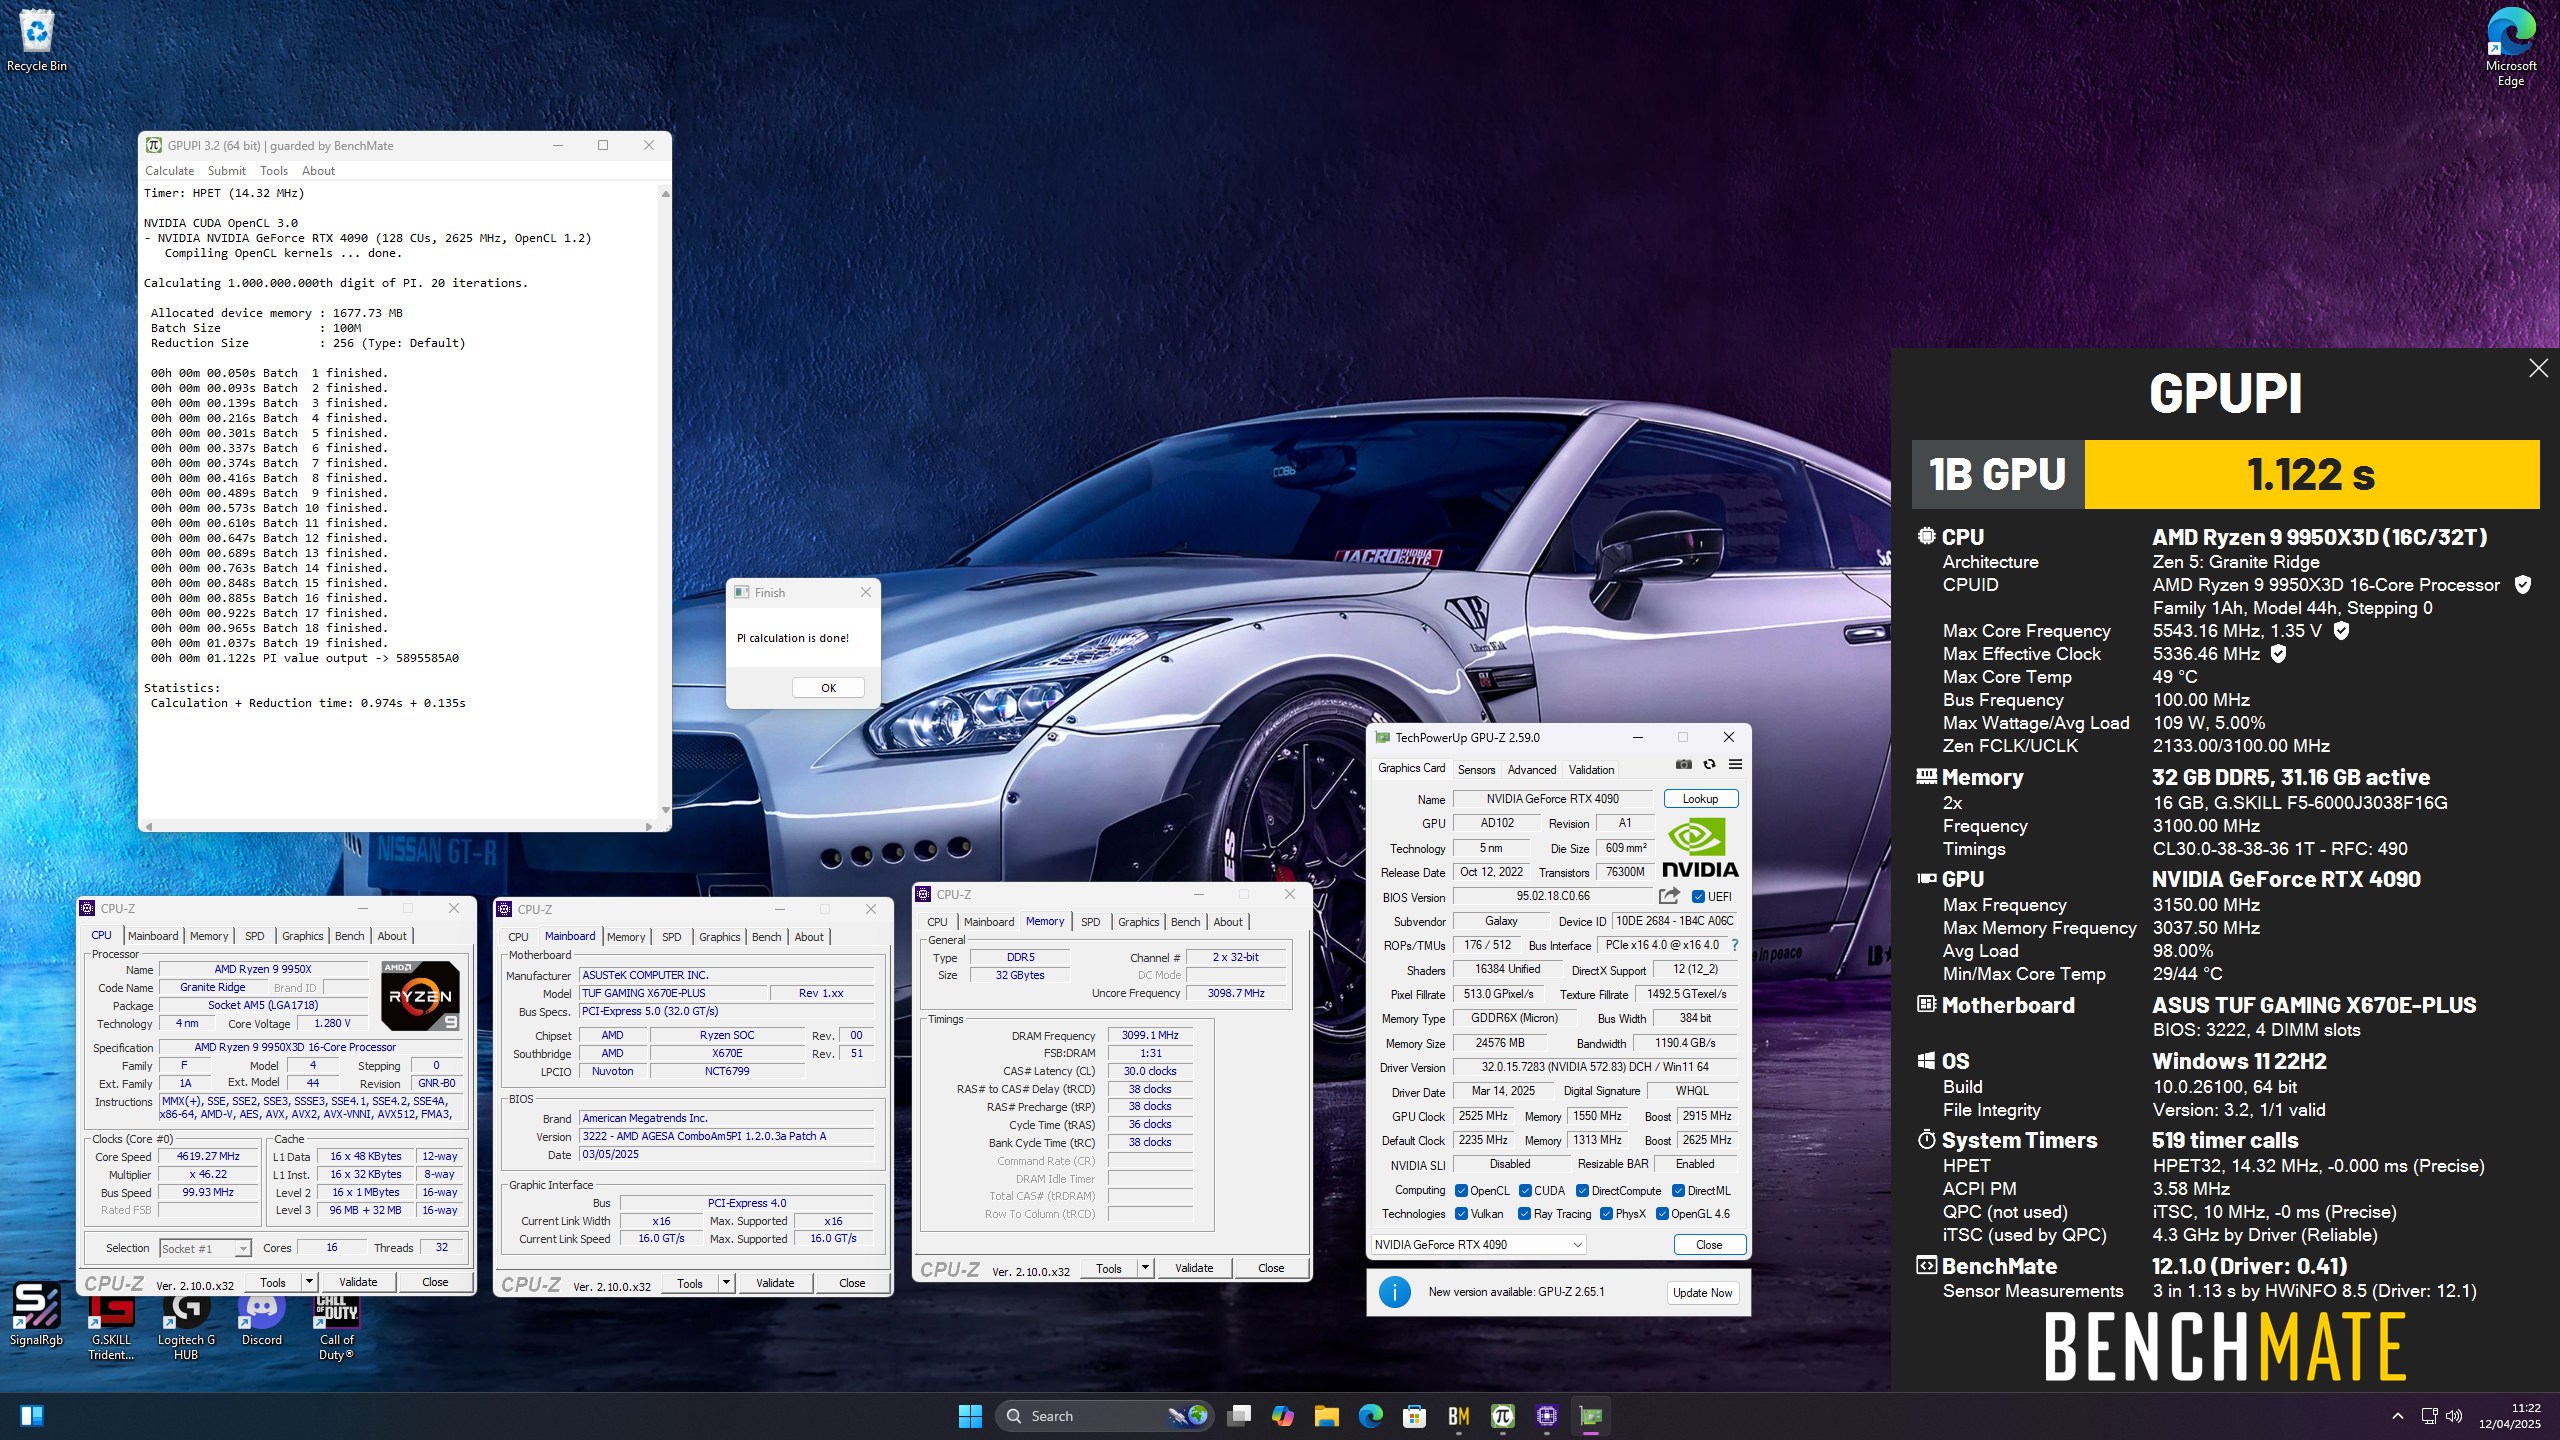Viewport: 2560px width, 1440px height.
Task: Click the BenchMate BM taskbar icon
Action: [1458, 1416]
